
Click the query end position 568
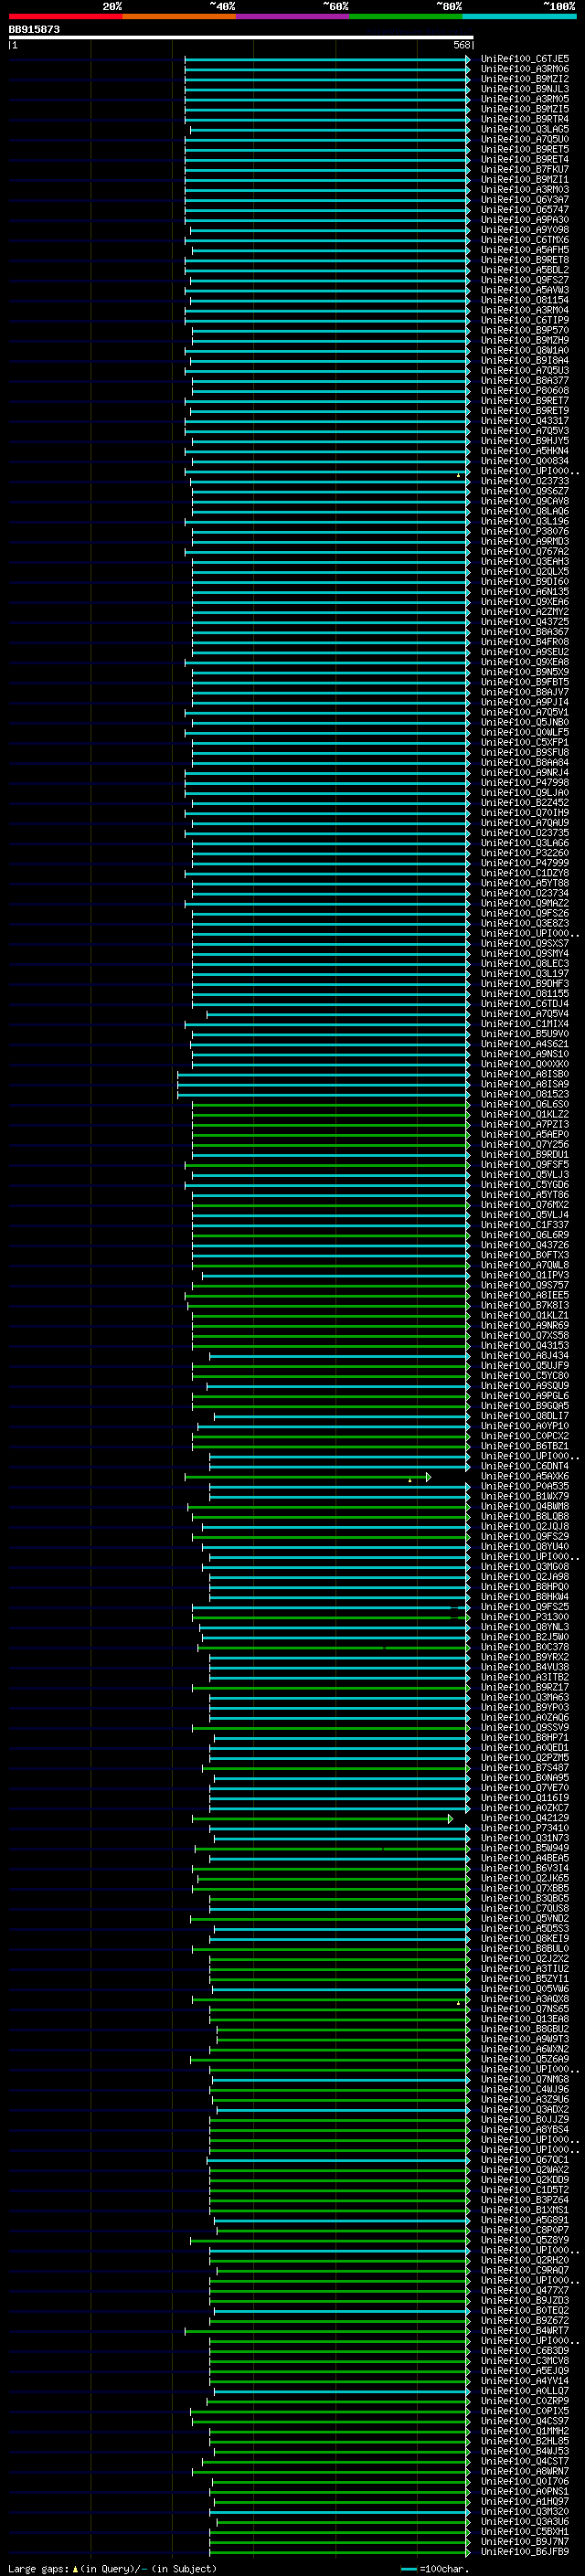click(462, 45)
